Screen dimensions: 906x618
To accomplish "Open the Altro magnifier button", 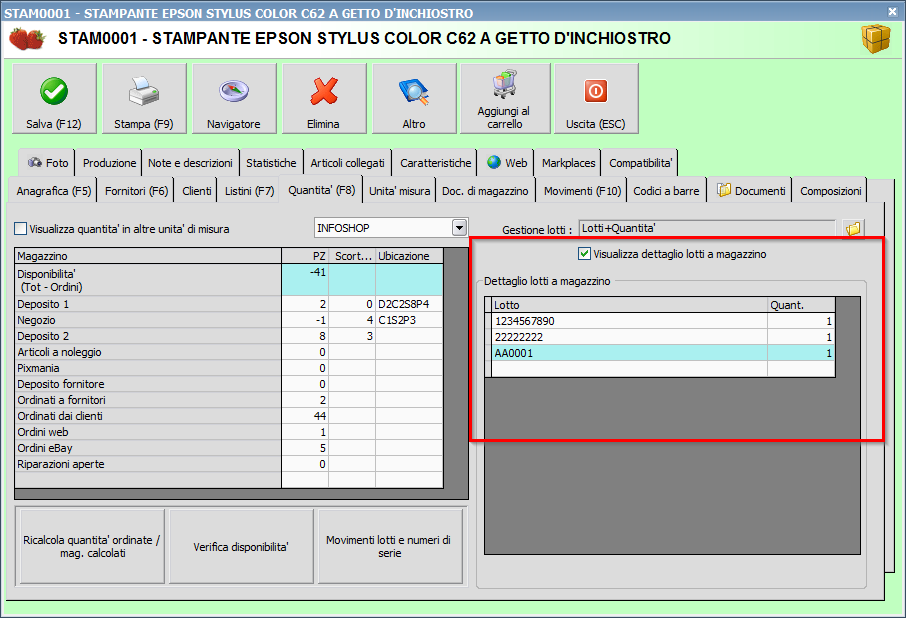I will [414, 99].
